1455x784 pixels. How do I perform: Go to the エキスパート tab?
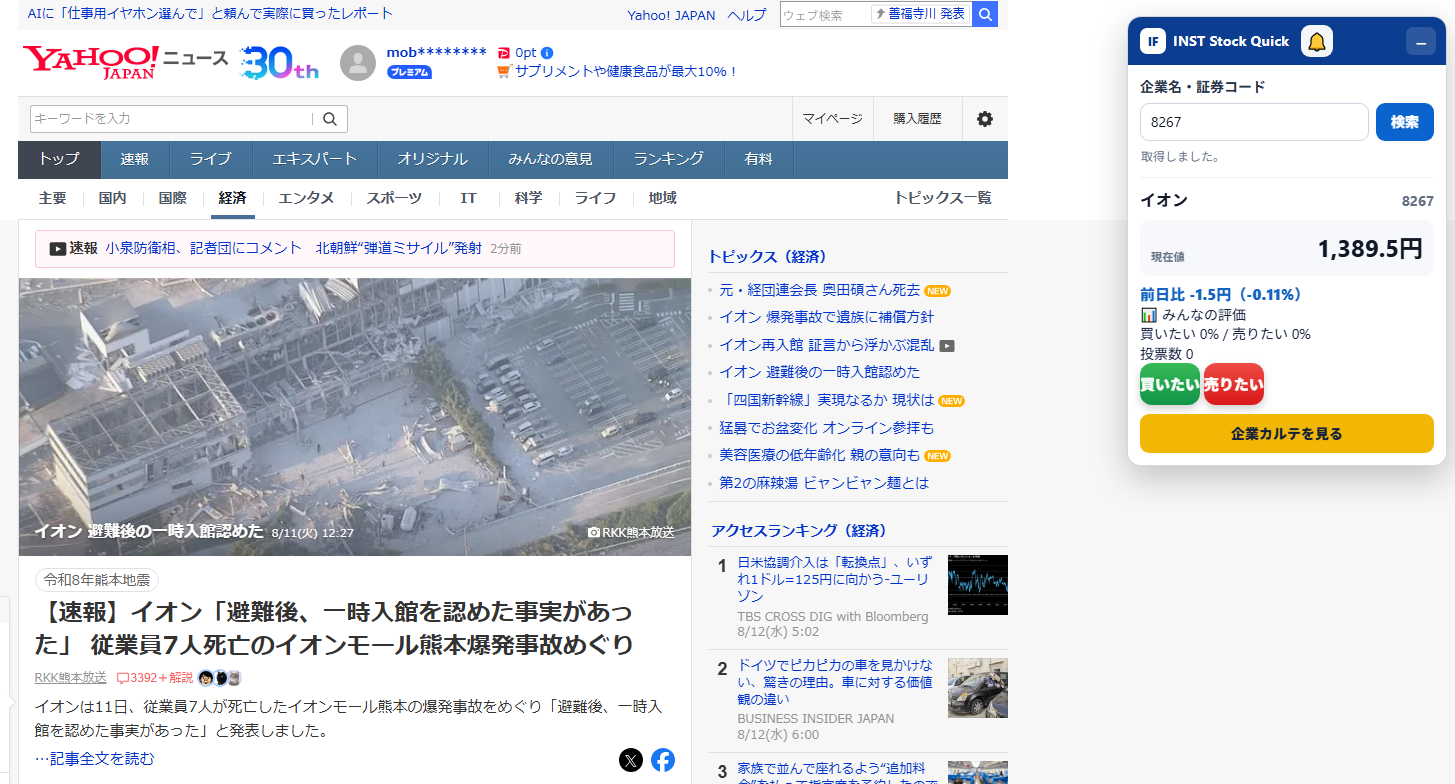(x=314, y=159)
